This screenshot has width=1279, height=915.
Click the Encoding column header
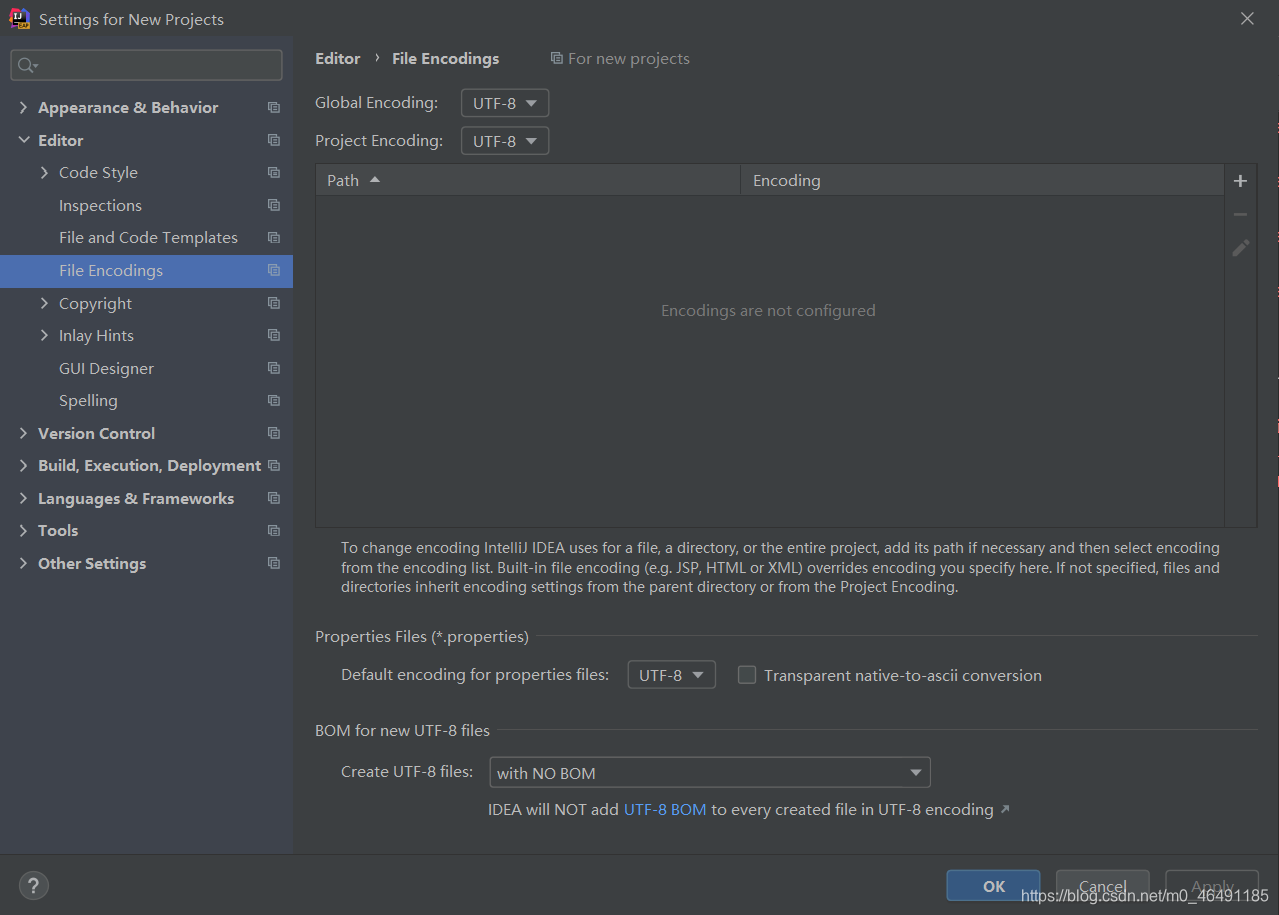[982, 181]
